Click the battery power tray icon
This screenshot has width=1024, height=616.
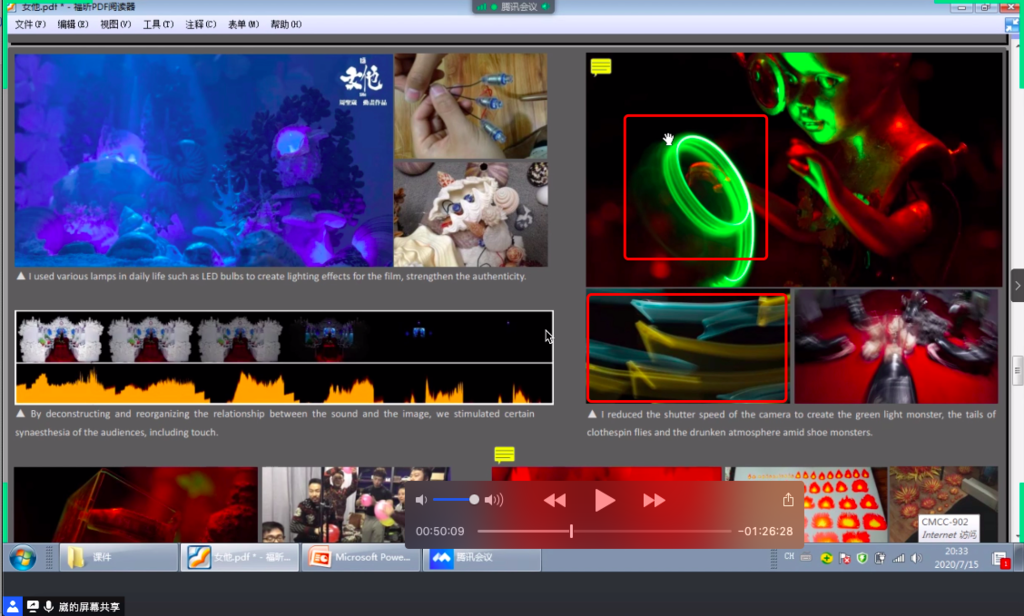880,558
